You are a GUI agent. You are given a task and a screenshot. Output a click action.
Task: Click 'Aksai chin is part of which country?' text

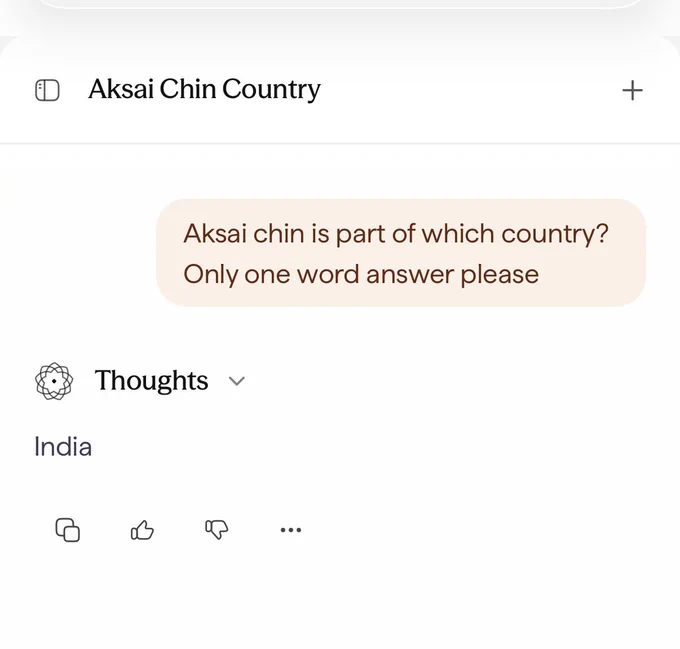pyautogui.click(x=396, y=234)
